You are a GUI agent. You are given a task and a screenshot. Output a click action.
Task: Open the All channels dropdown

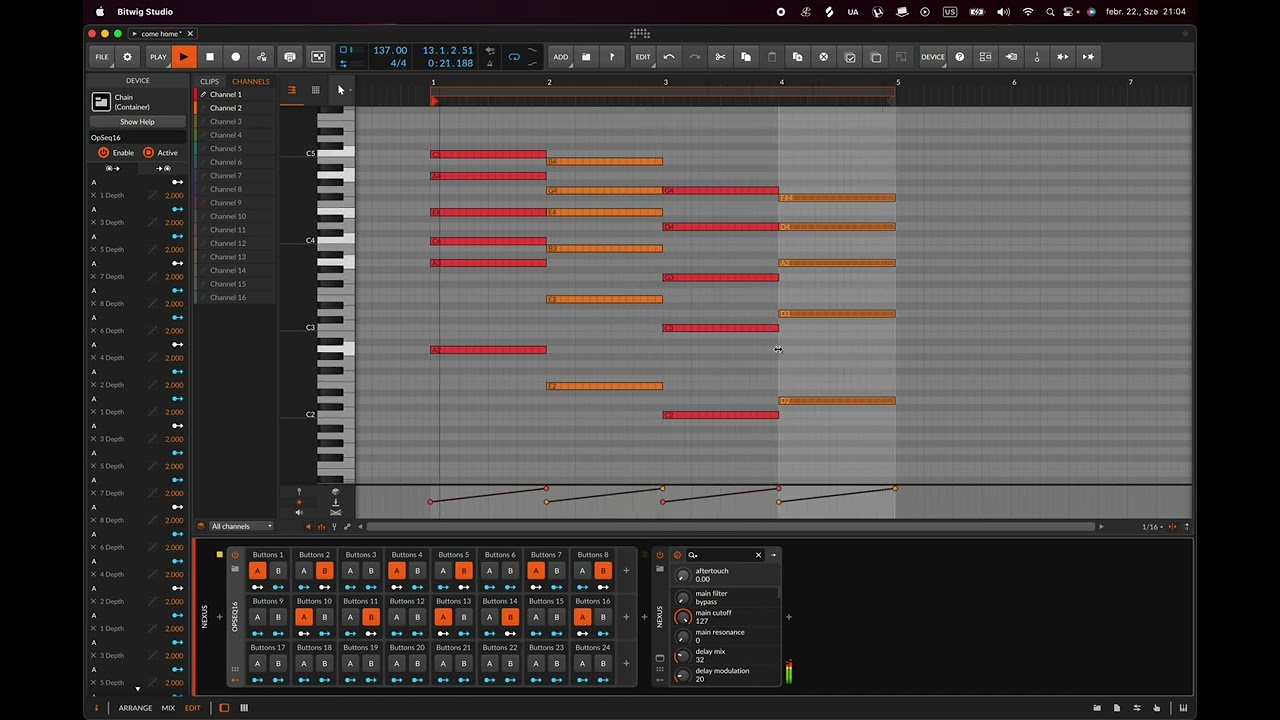pos(241,526)
